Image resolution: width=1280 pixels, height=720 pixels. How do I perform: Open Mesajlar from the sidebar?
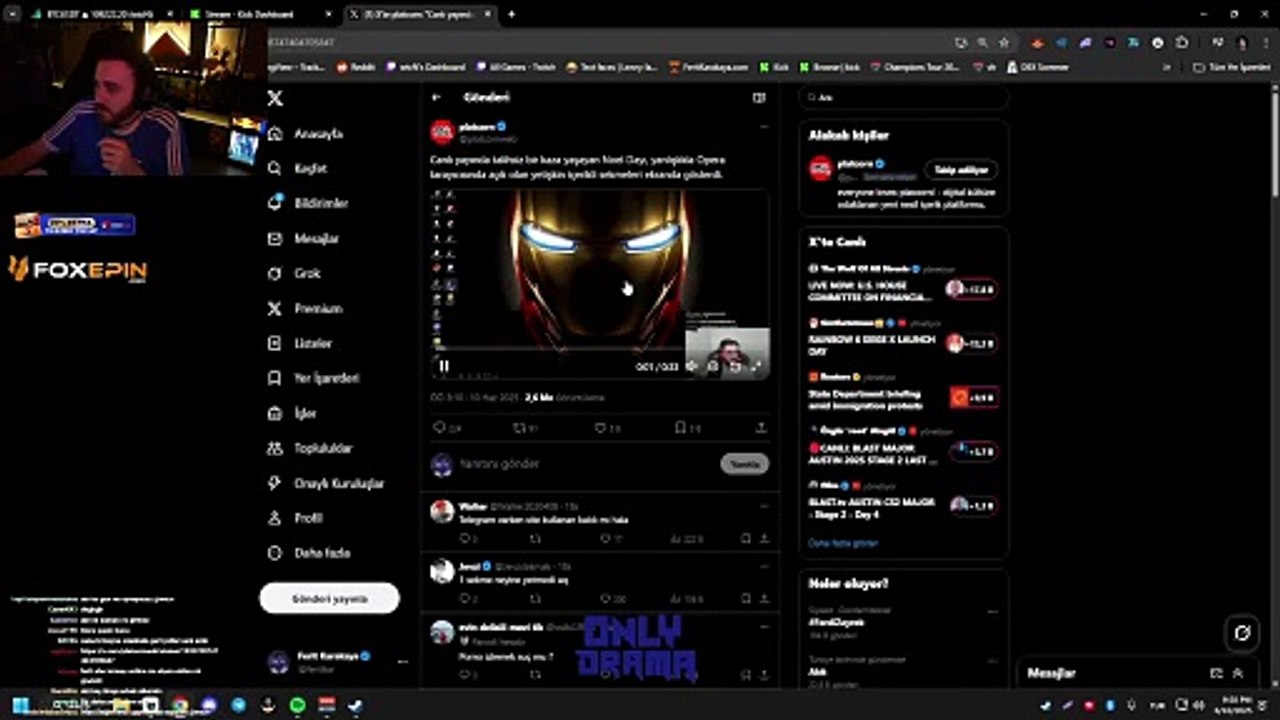(304, 239)
